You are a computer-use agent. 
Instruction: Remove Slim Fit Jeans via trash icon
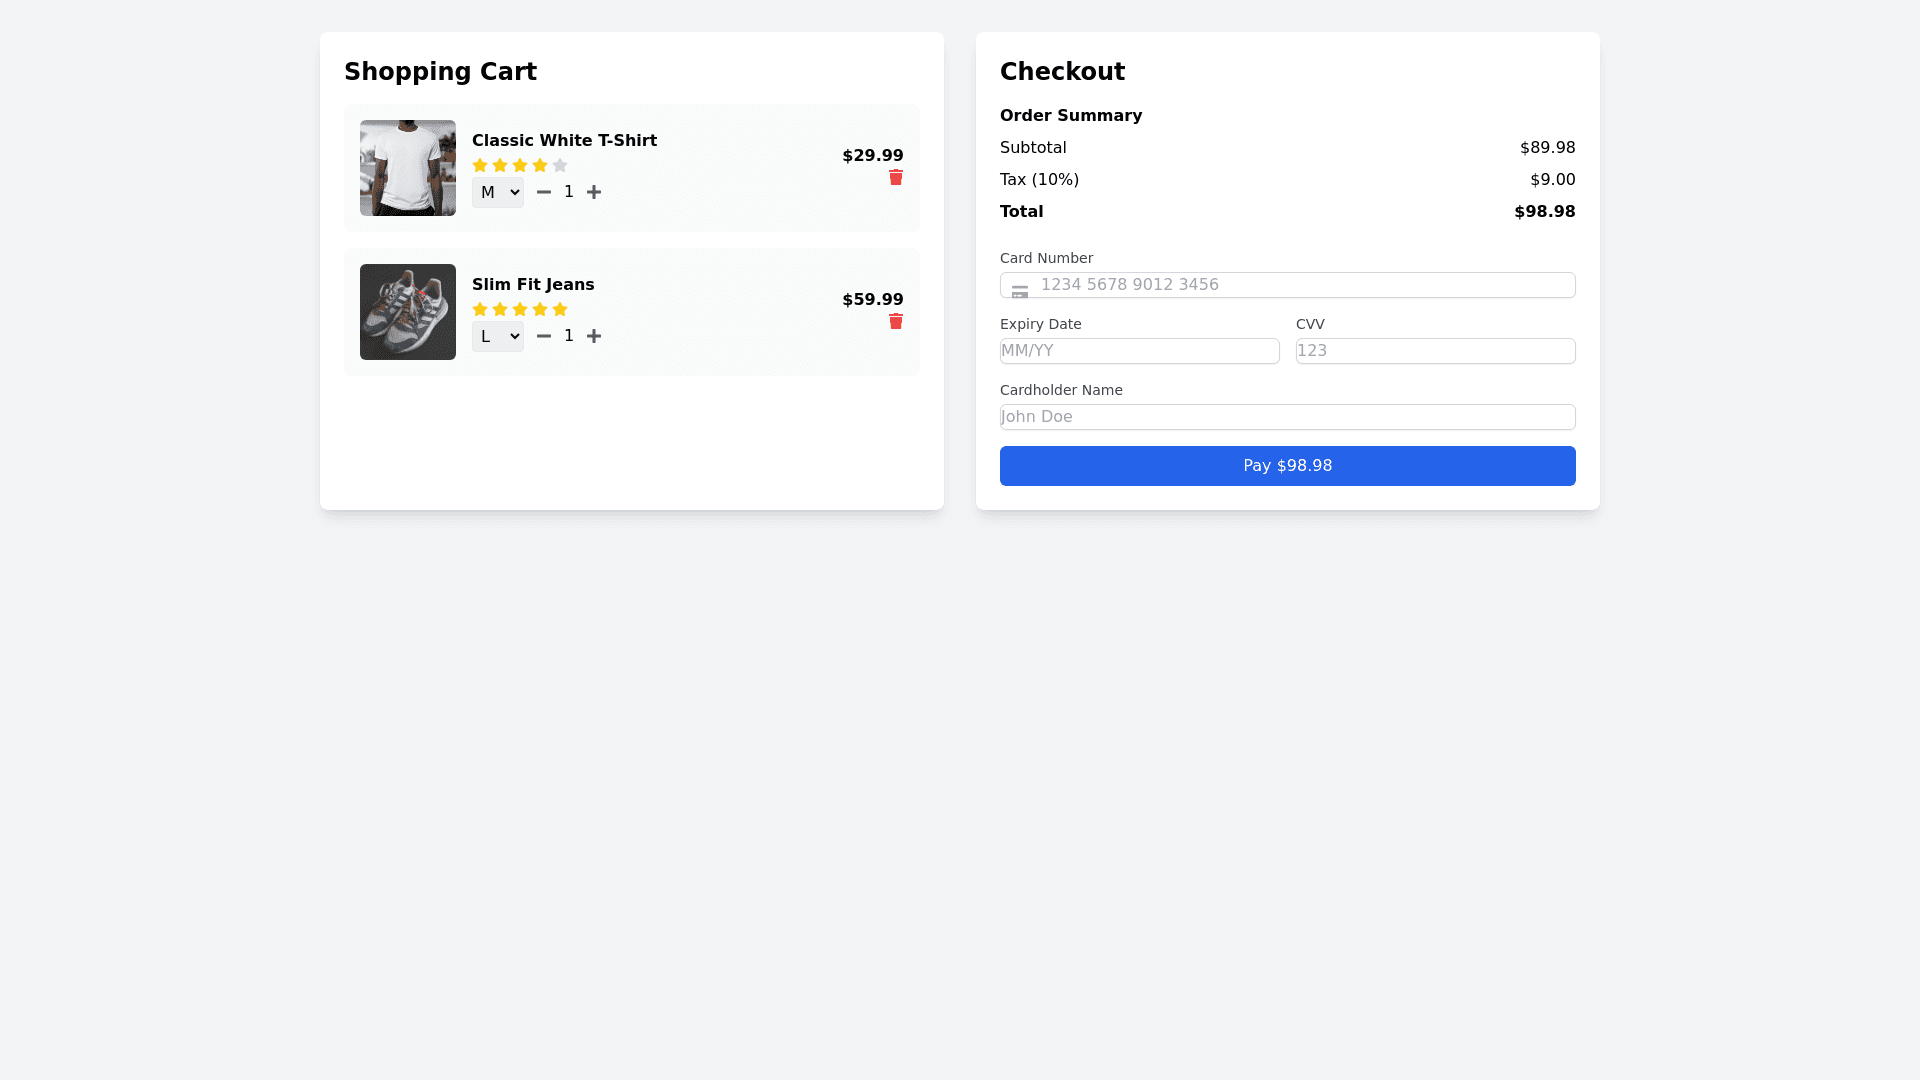(x=896, y=322)
